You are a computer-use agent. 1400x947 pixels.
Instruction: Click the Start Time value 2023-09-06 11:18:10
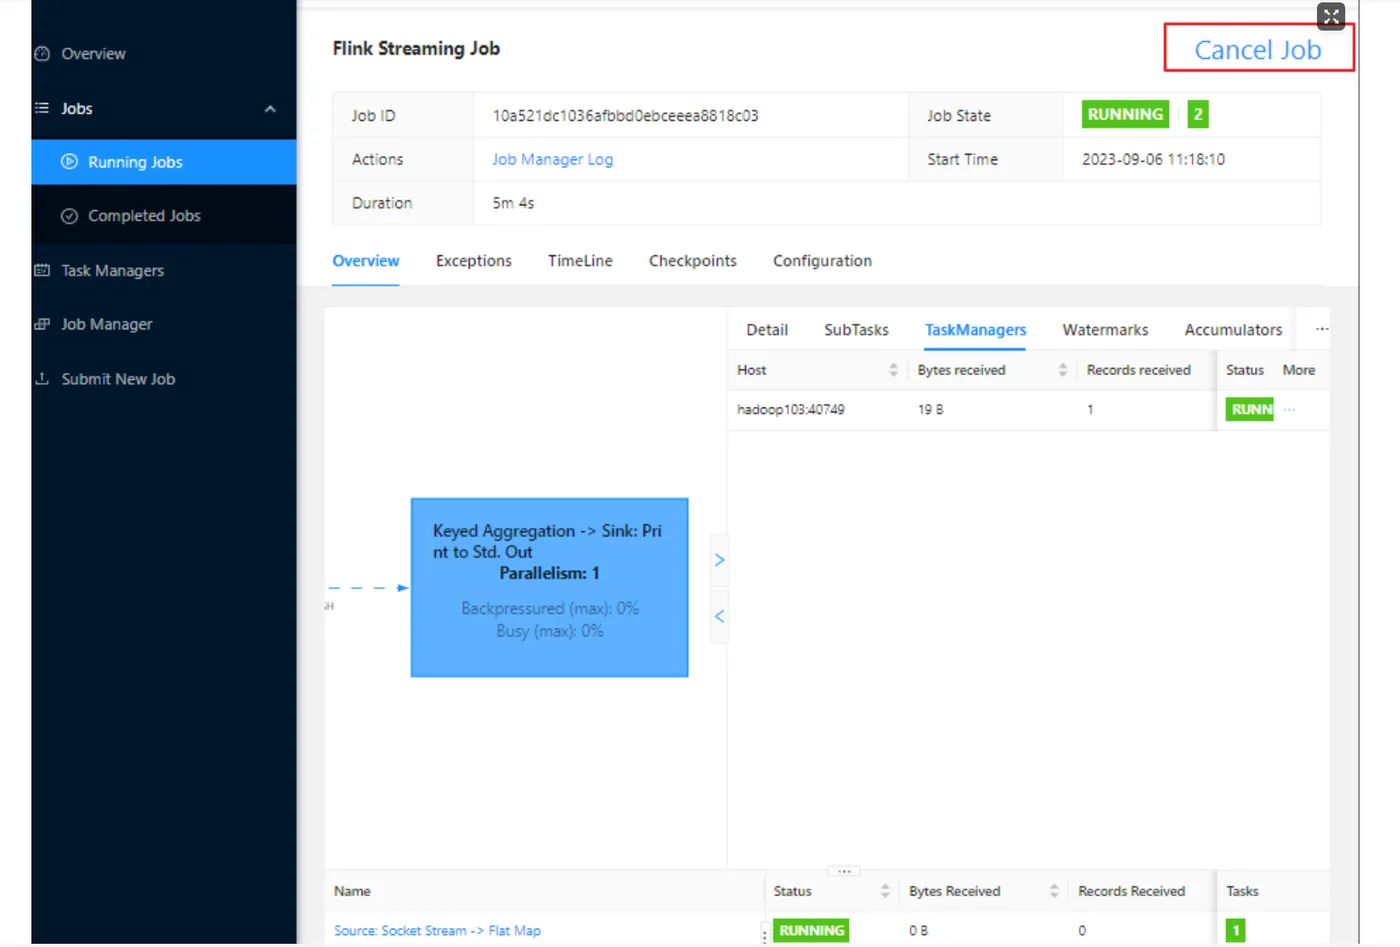tap(1153, 159)
